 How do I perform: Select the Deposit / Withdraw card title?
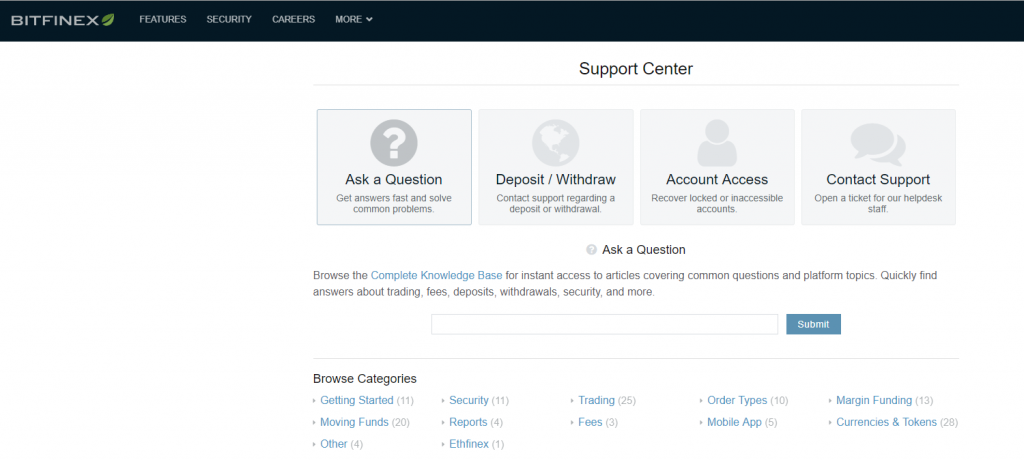556,180
